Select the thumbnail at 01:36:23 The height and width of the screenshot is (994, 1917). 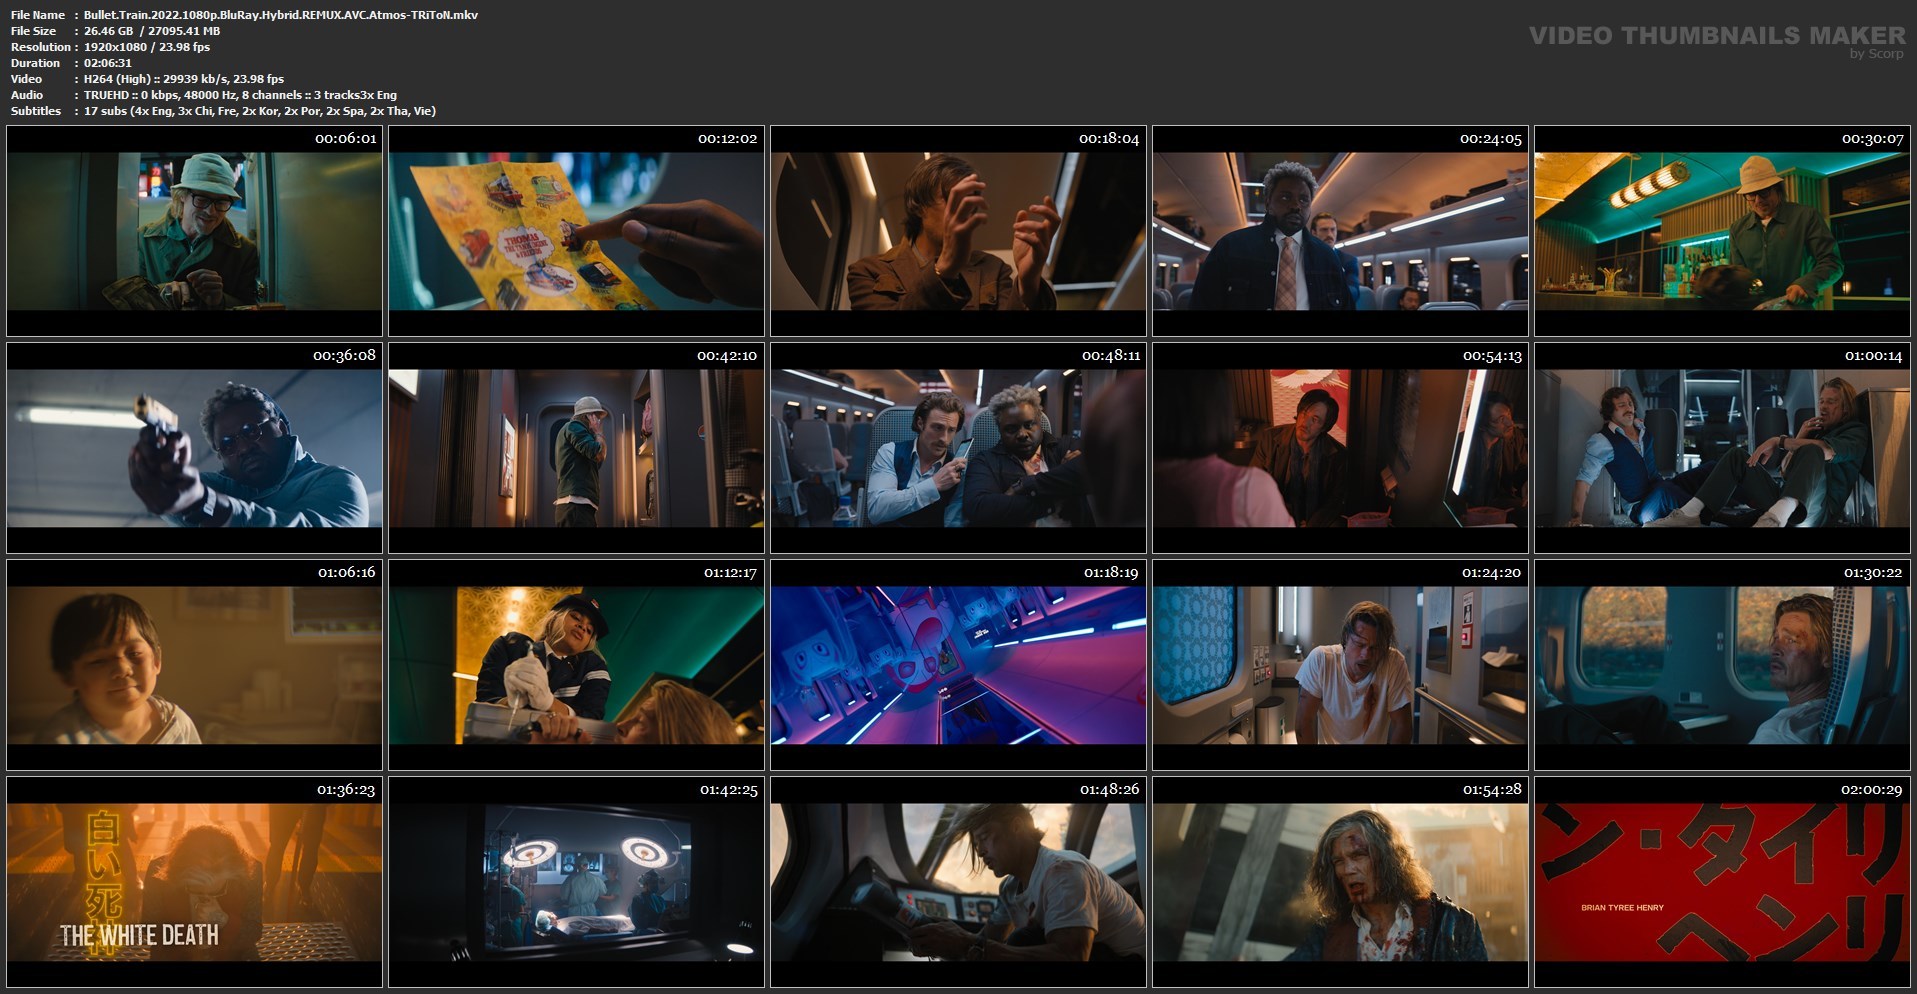[x=194, y=882]
